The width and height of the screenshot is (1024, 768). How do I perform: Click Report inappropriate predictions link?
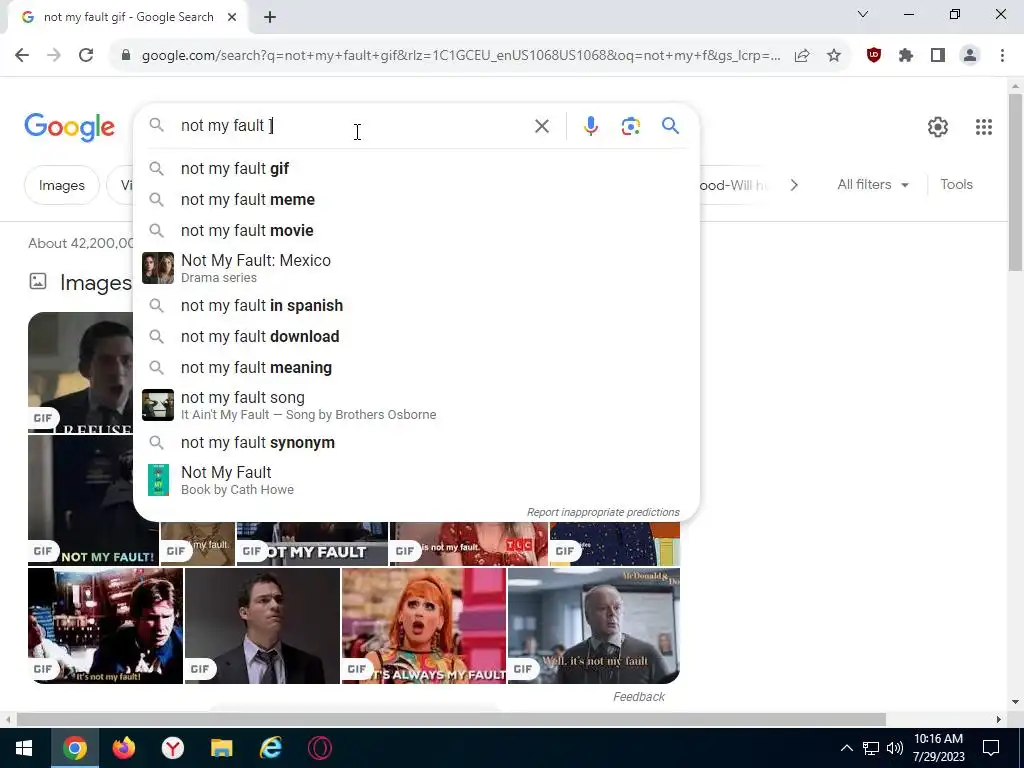click(x=603, y=513)
